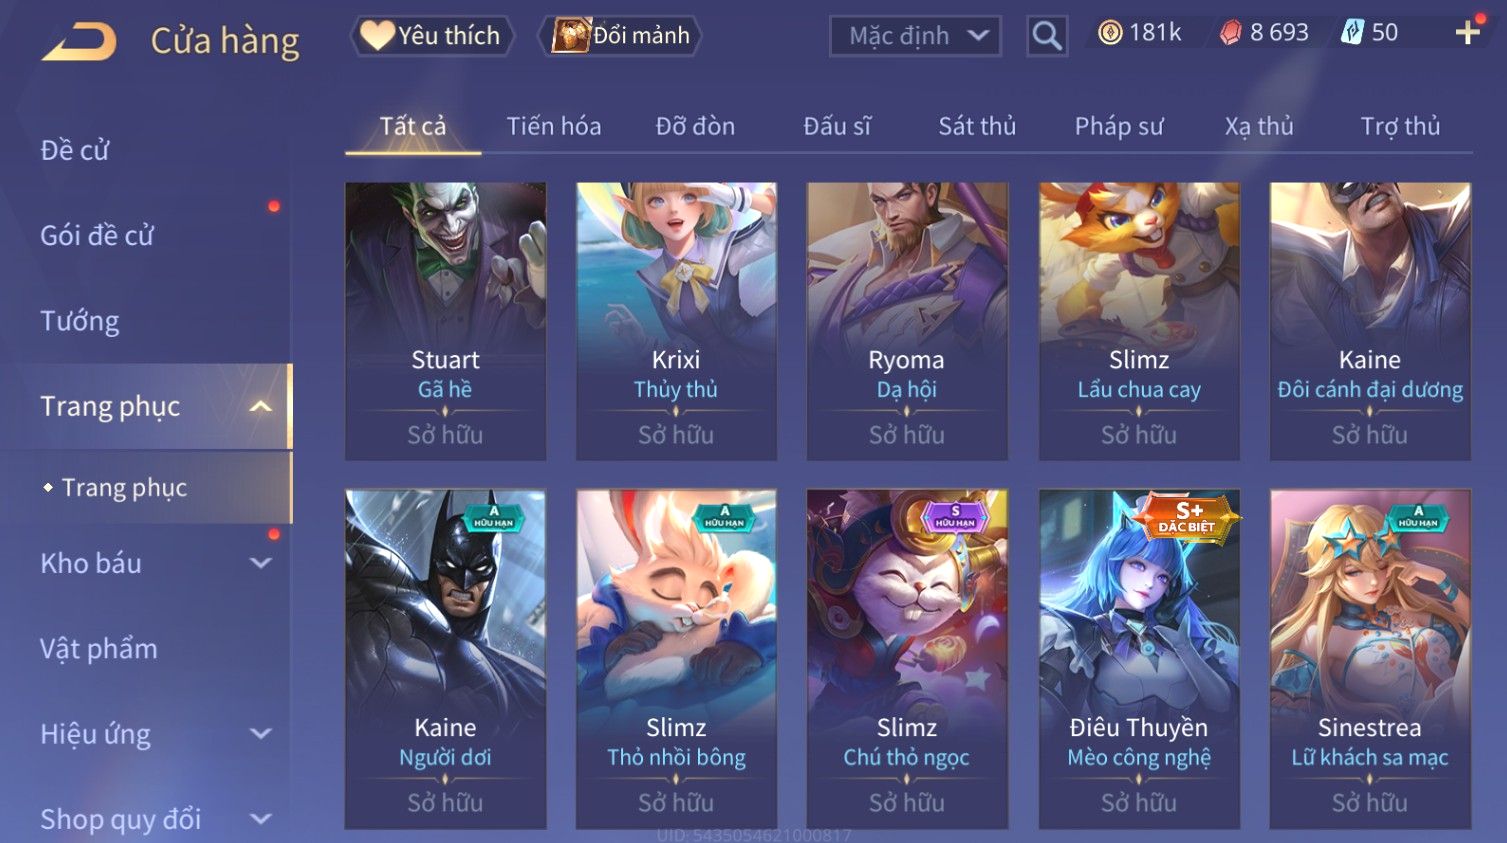Switch to the Pháp sư tab
This screenshot has width=1507, height=843.
tap(1119, 126)
